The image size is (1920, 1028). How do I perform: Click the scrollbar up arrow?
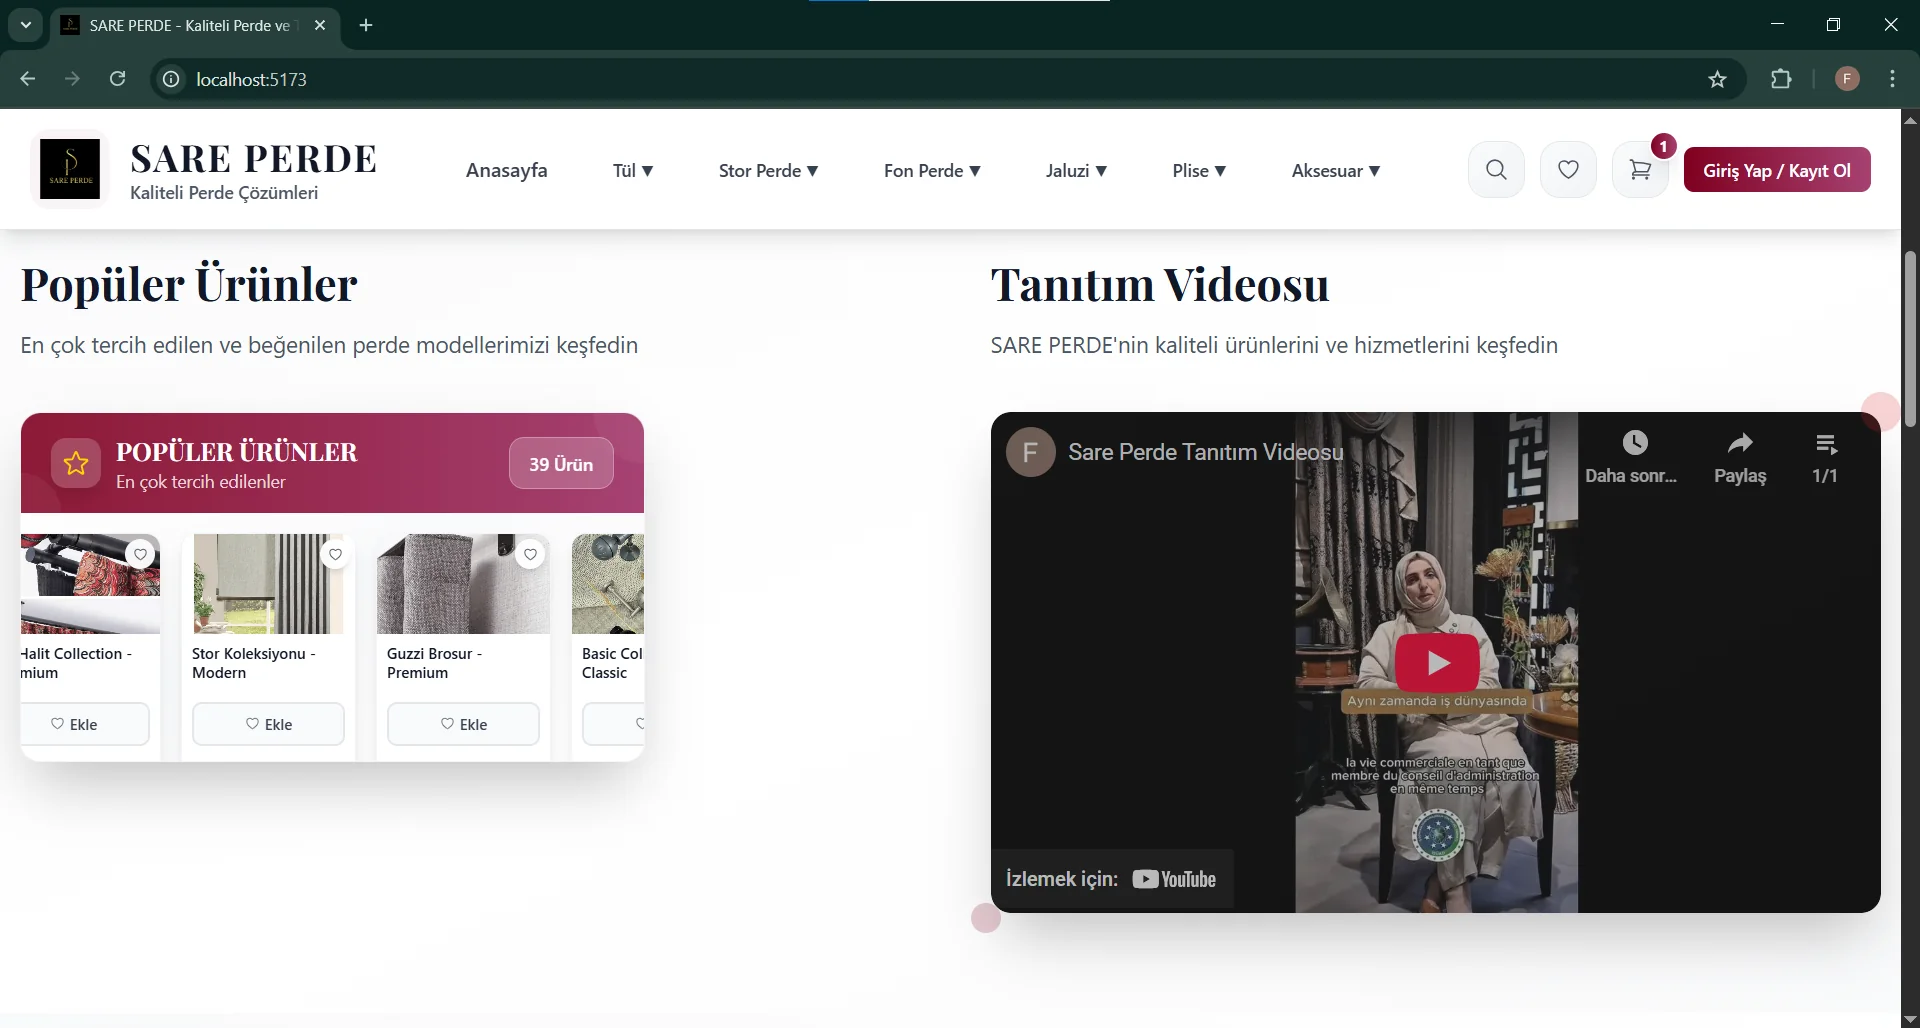click(x=1910, y=119)
